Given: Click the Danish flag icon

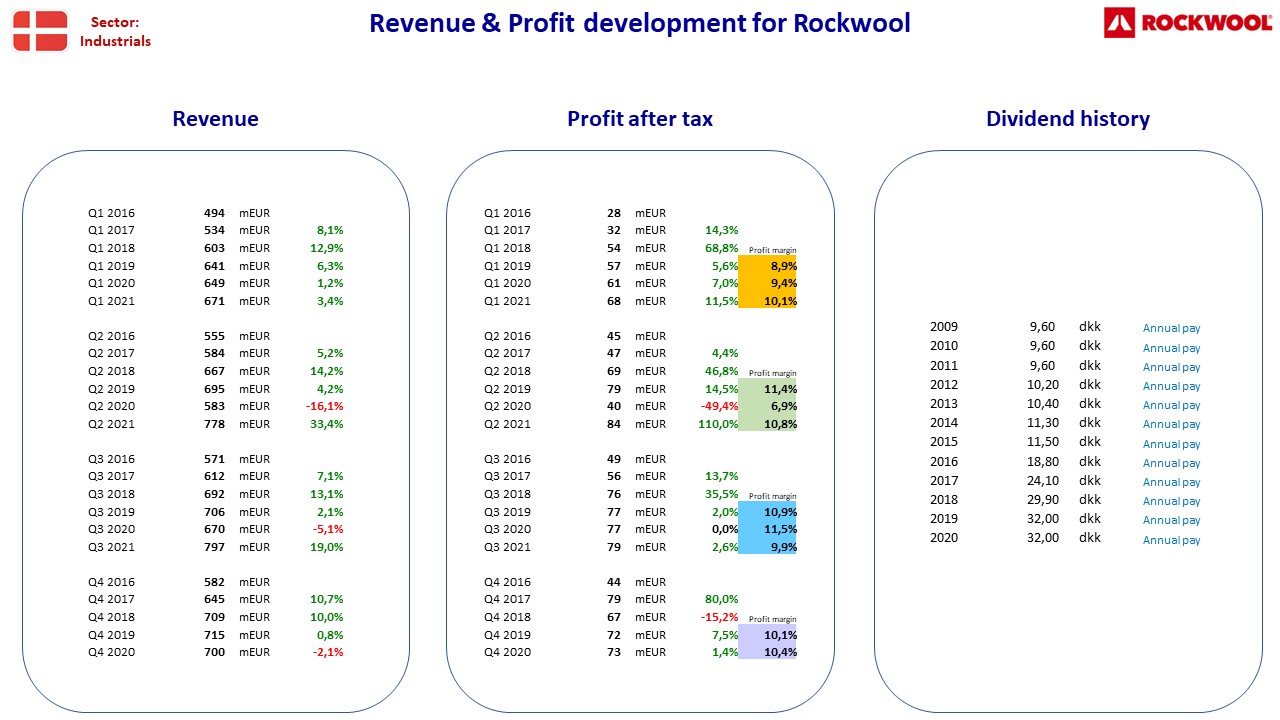Looking at the screenshot, I should pyautogui.click(x=40, y=31).
